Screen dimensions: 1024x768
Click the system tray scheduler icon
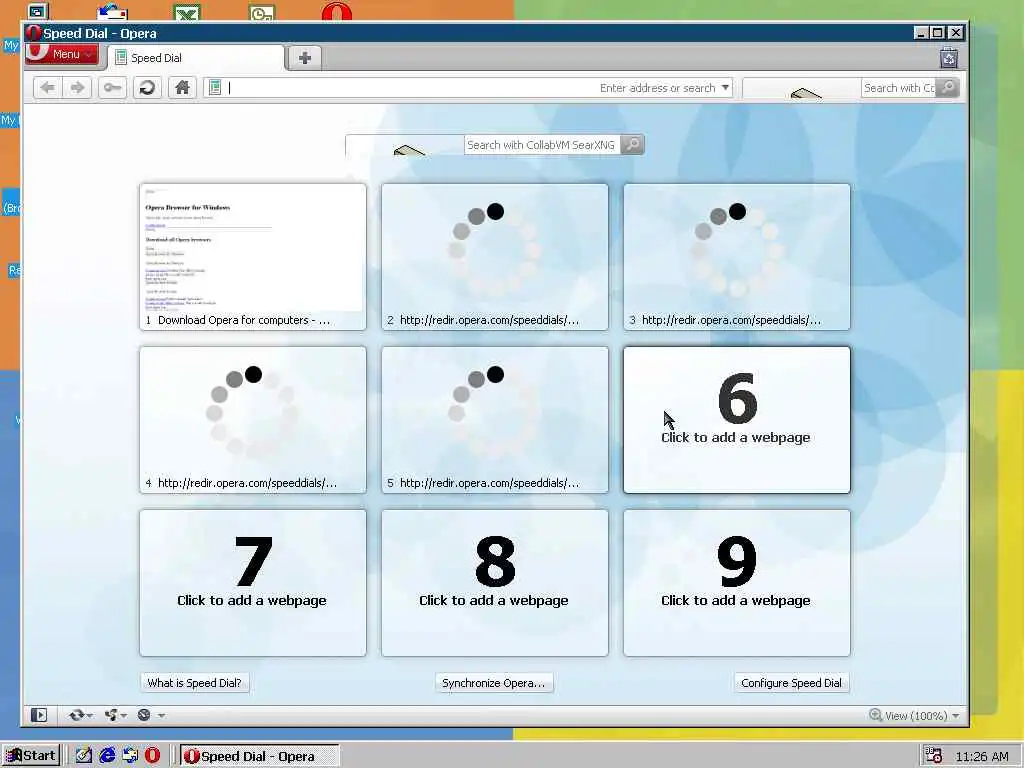coord(934,756)
